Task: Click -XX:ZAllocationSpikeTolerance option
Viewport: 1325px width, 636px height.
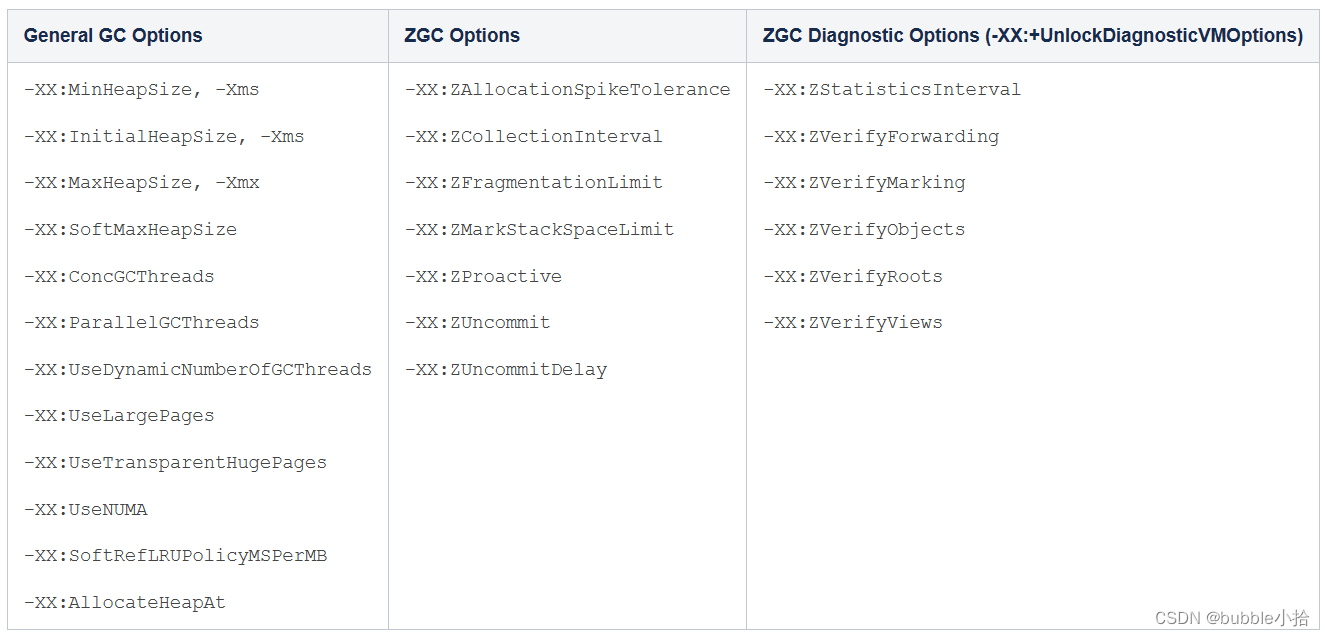Action: 567,90
